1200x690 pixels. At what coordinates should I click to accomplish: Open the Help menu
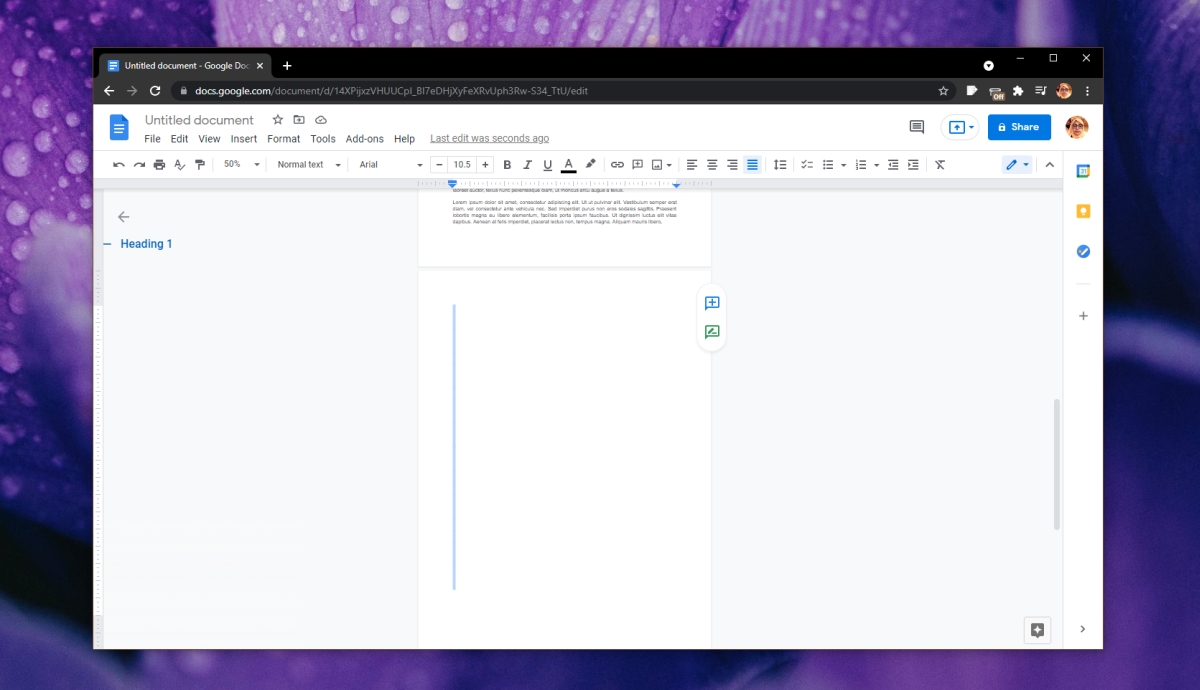(404, 139)
